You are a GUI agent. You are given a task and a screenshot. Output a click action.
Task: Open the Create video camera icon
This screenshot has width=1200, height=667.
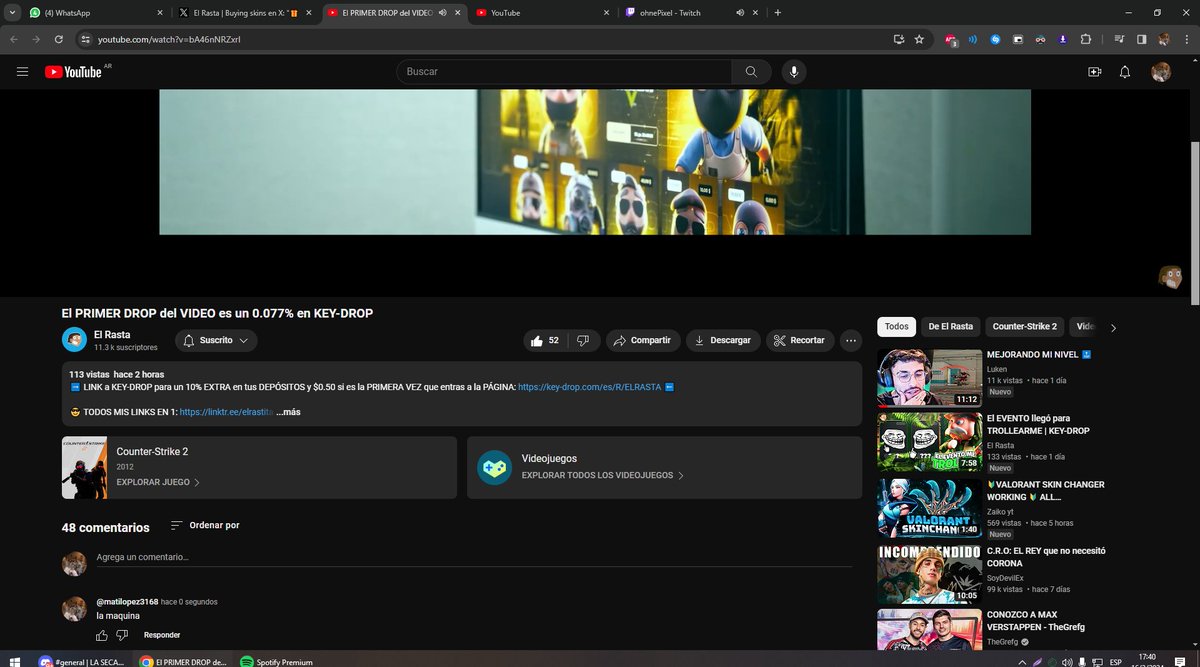coord(1094,72)
